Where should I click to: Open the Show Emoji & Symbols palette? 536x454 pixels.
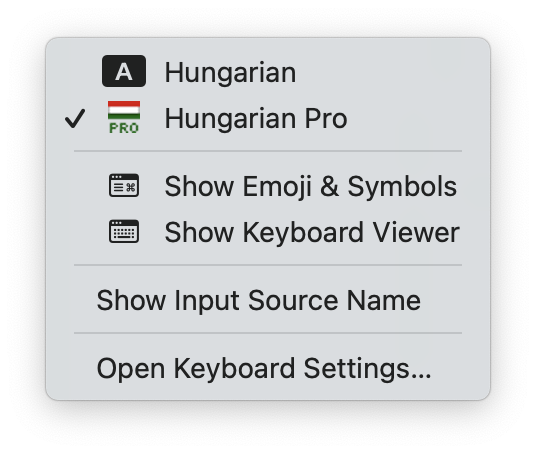coord(268,186)
